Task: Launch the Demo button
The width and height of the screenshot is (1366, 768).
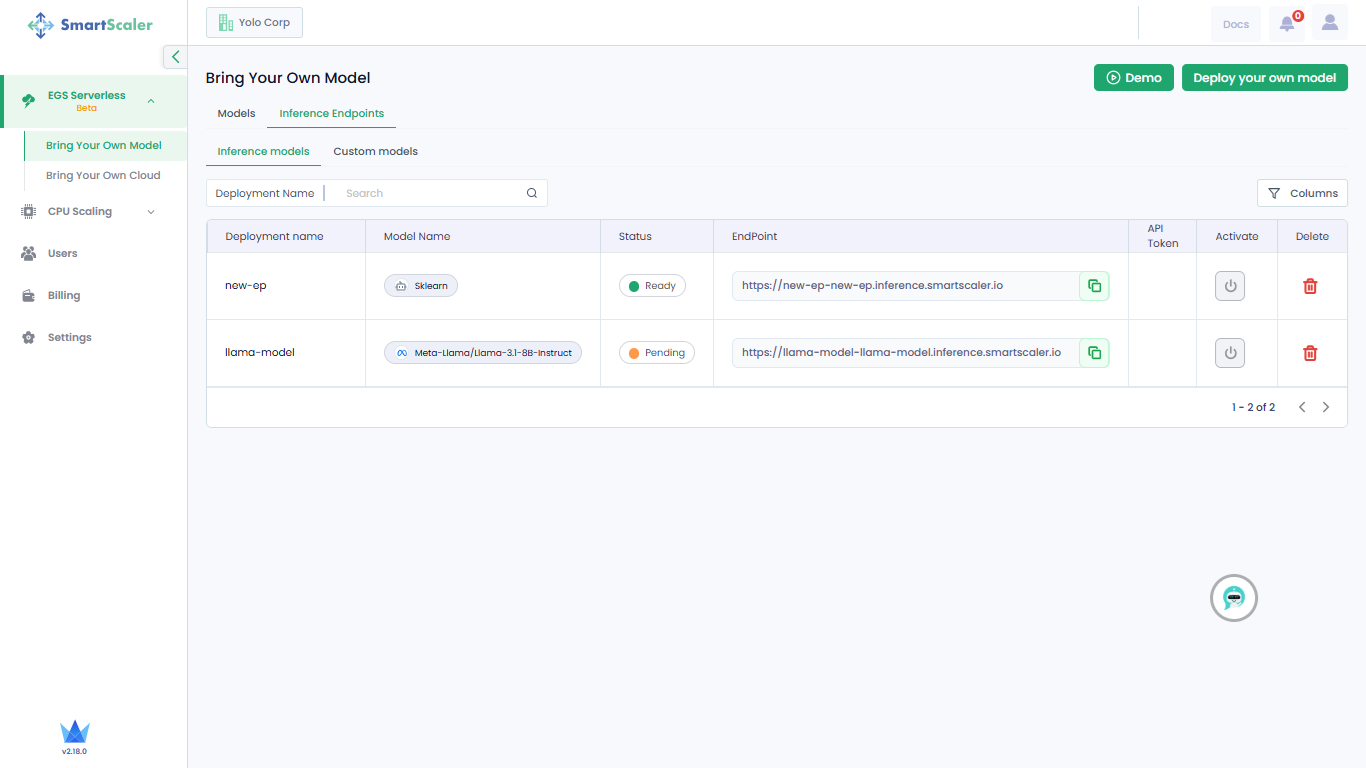Action: 1133,78
